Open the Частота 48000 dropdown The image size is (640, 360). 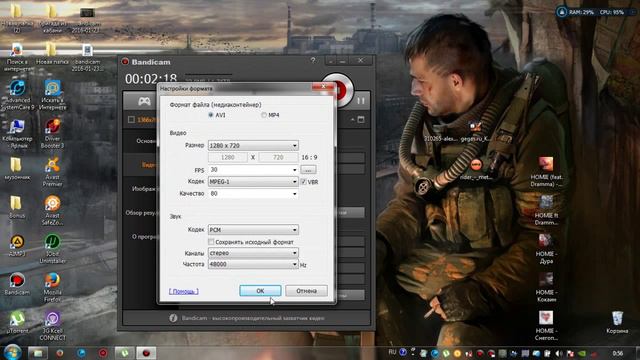click(253, 264)
